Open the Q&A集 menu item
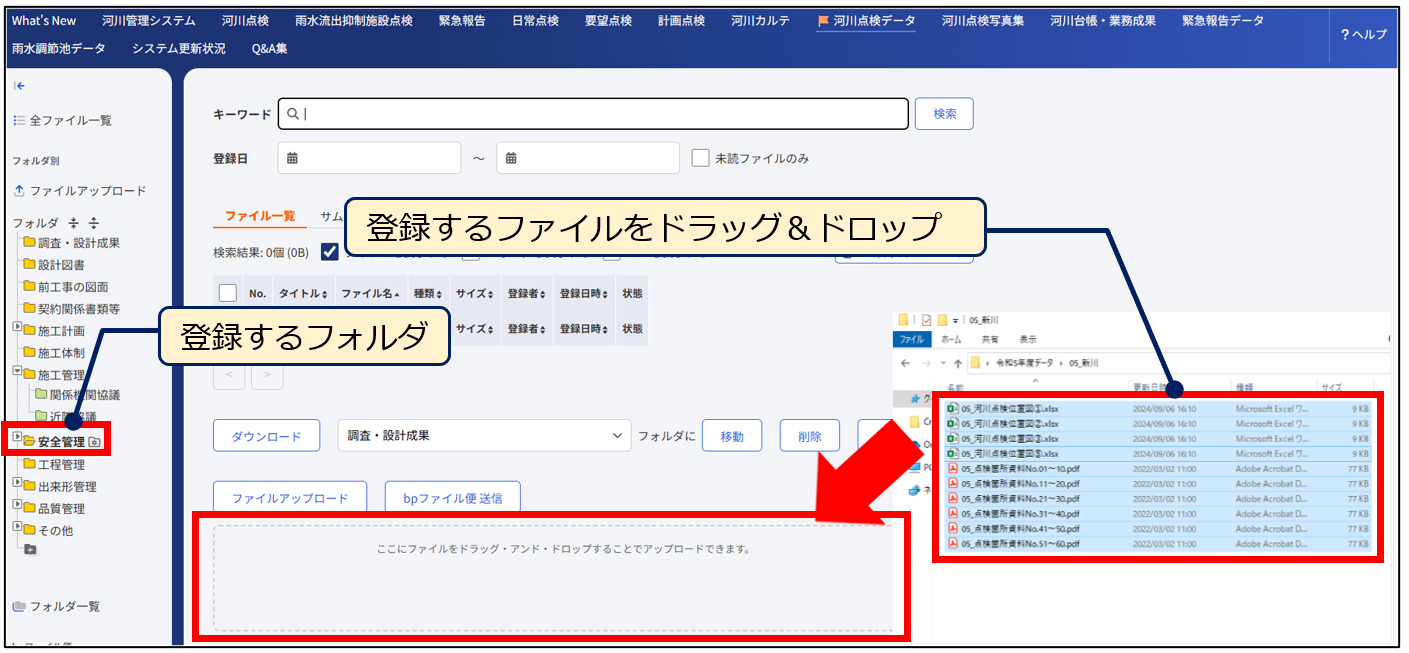Viewport: 1409px width, 653px height. [270, 48]
